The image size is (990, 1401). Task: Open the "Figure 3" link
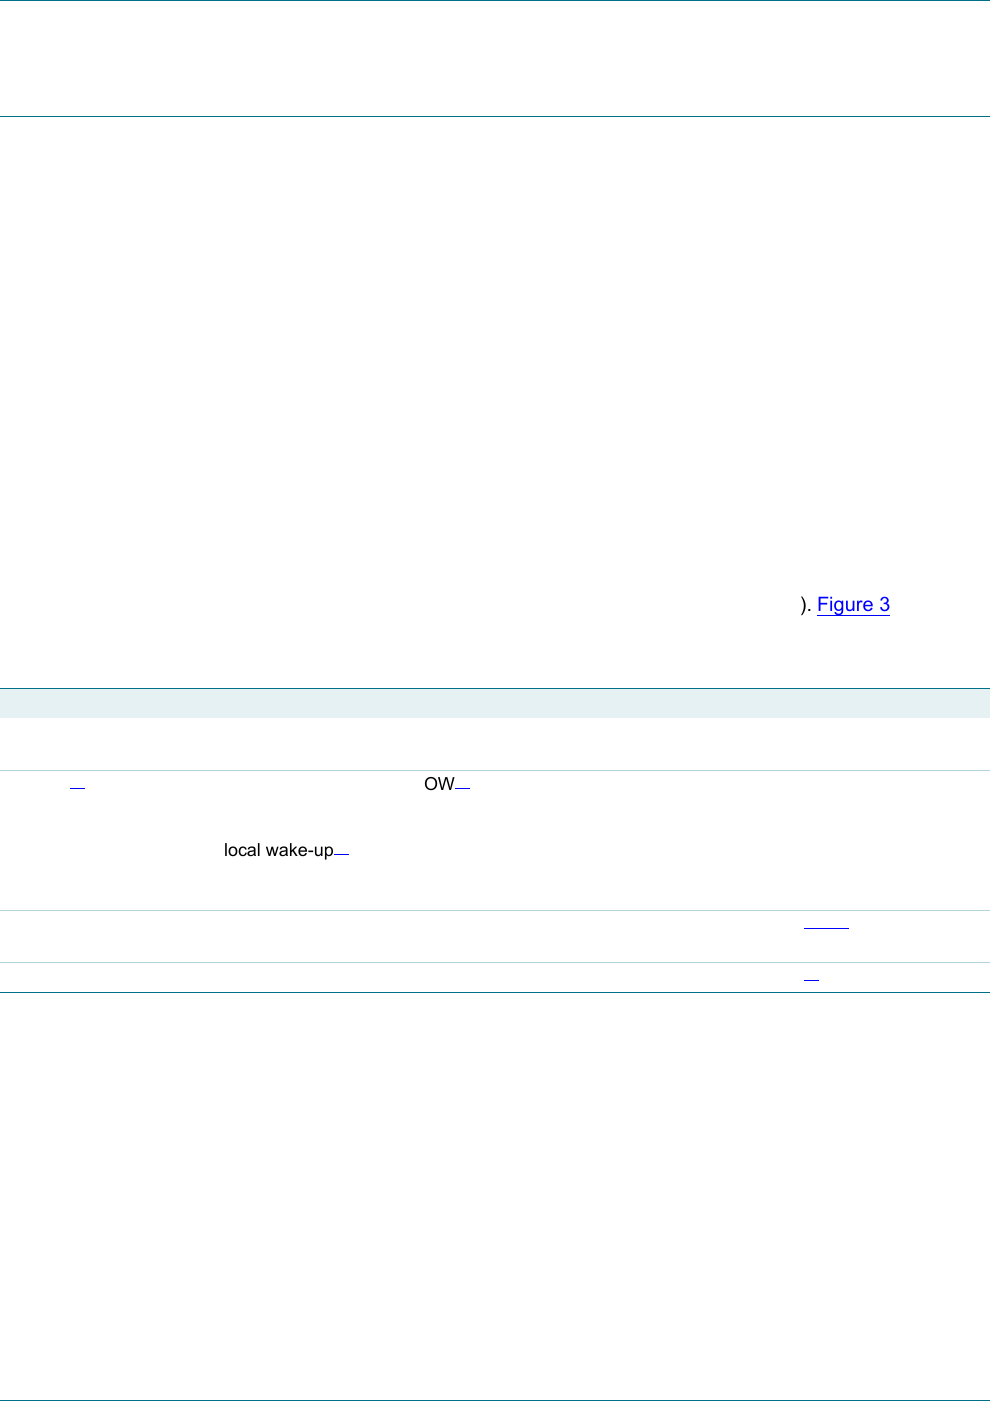853,605
